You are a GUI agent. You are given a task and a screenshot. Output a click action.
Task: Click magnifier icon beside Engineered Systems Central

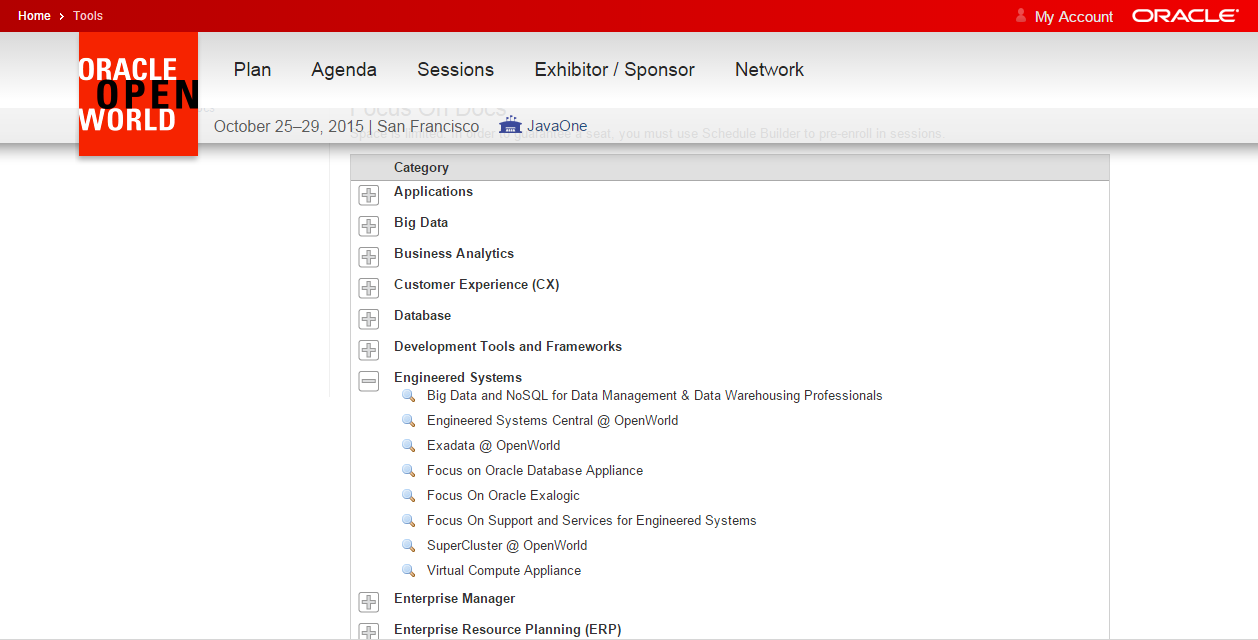click(408, 421)
